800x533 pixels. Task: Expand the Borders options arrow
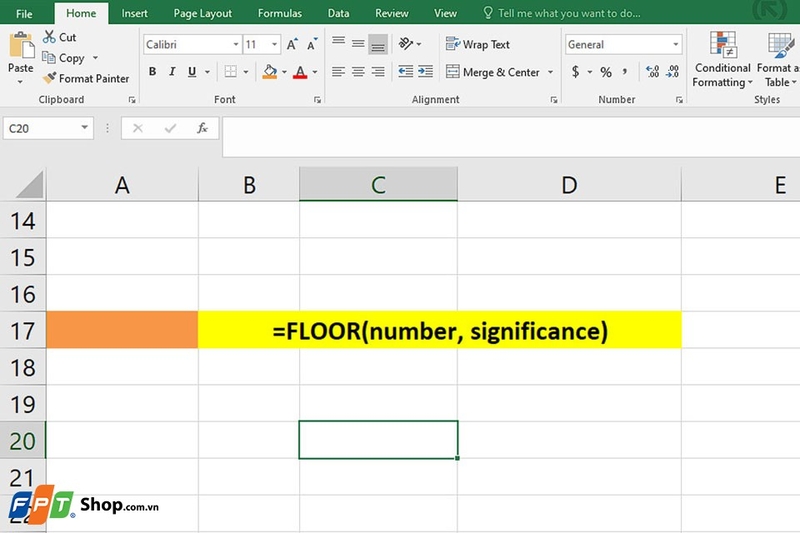[245, 72]
